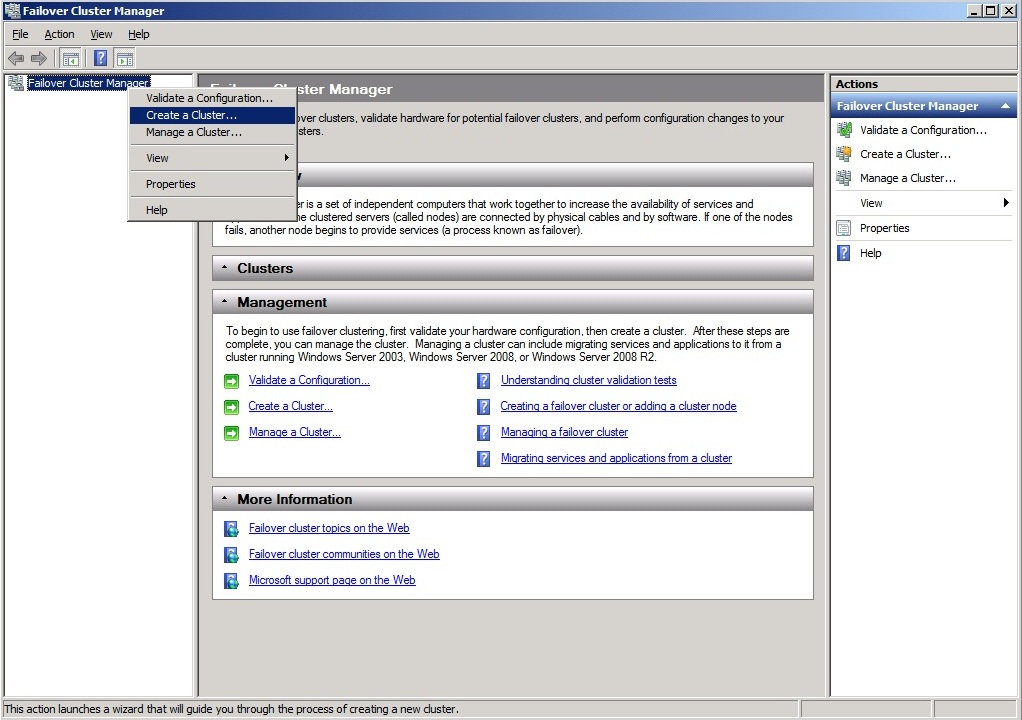Click Properties icon in Actions pane
Viewport: 1022px width, 720px height.
point(844,228)
